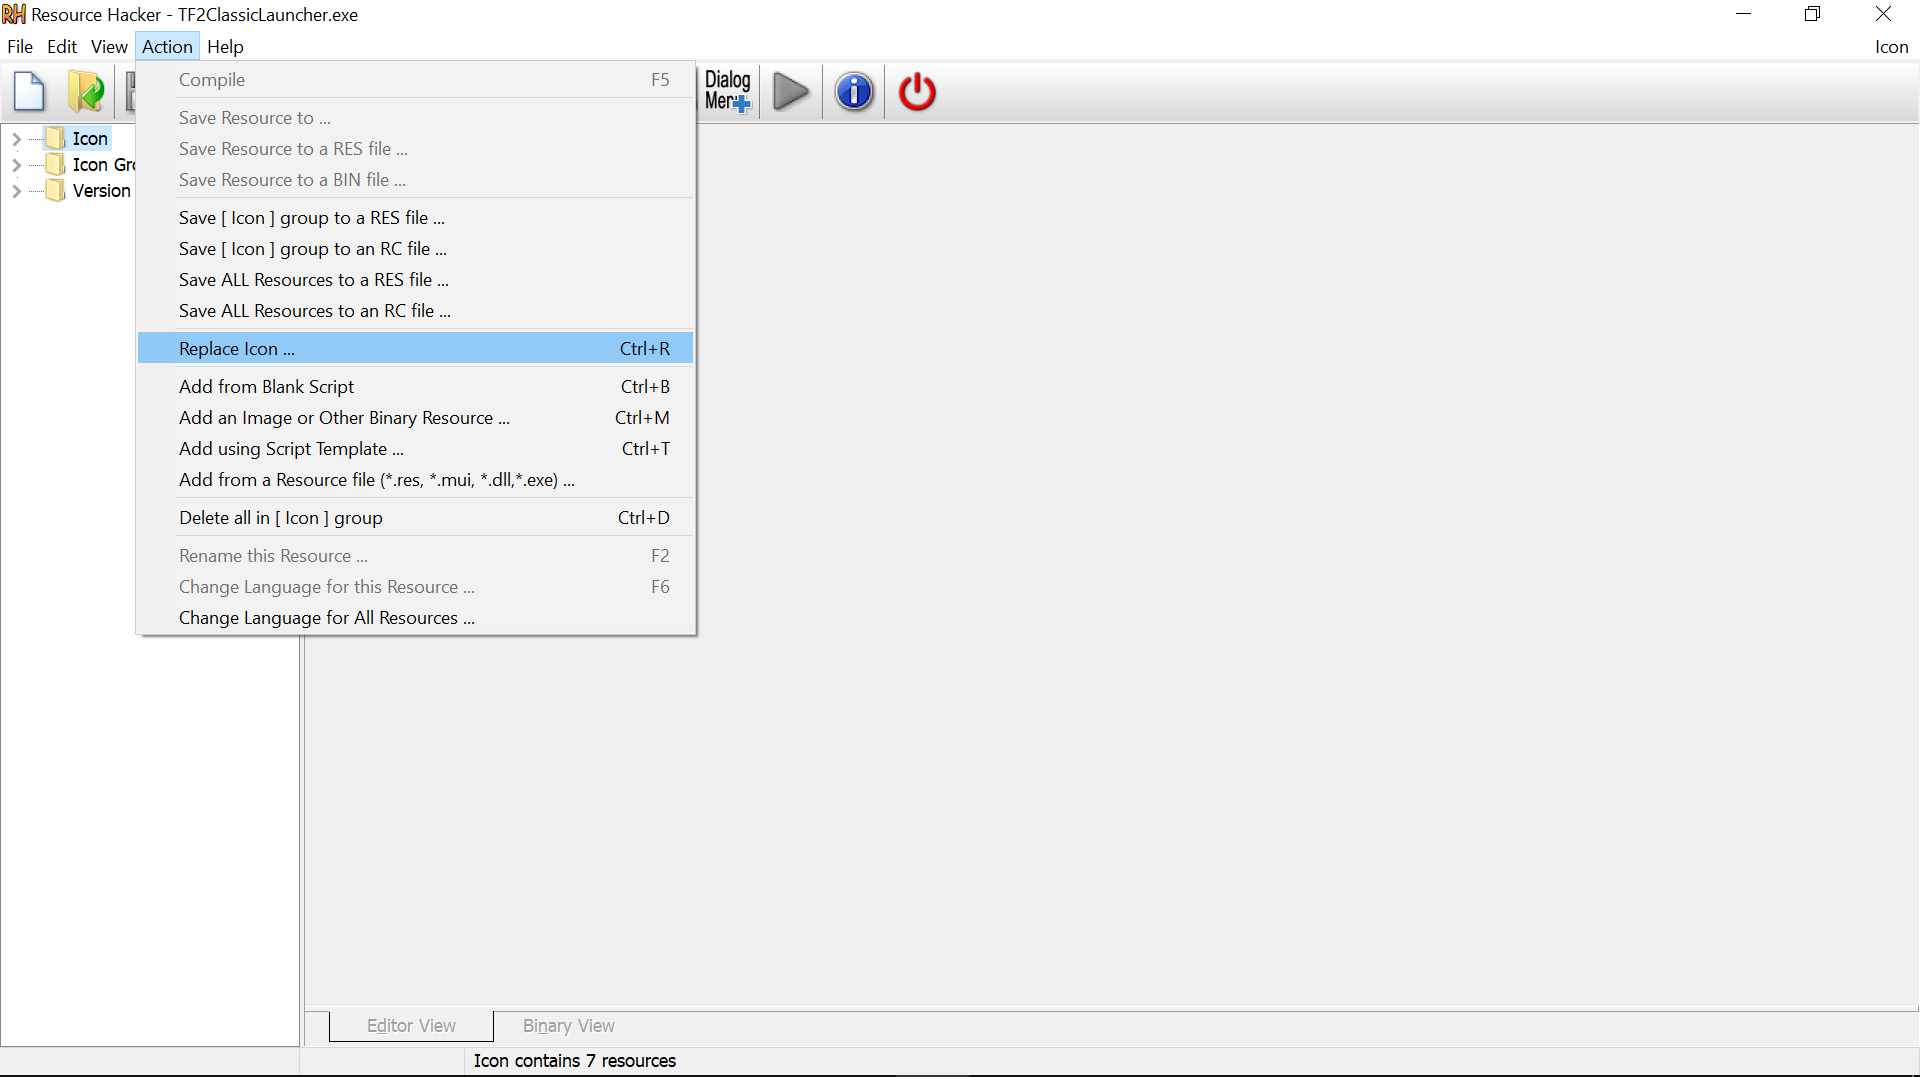This screenshot has height=1077, width=1920.
Task: Select Rename this Resource entry
Action: pyautogui.click(x=415, y=556)
